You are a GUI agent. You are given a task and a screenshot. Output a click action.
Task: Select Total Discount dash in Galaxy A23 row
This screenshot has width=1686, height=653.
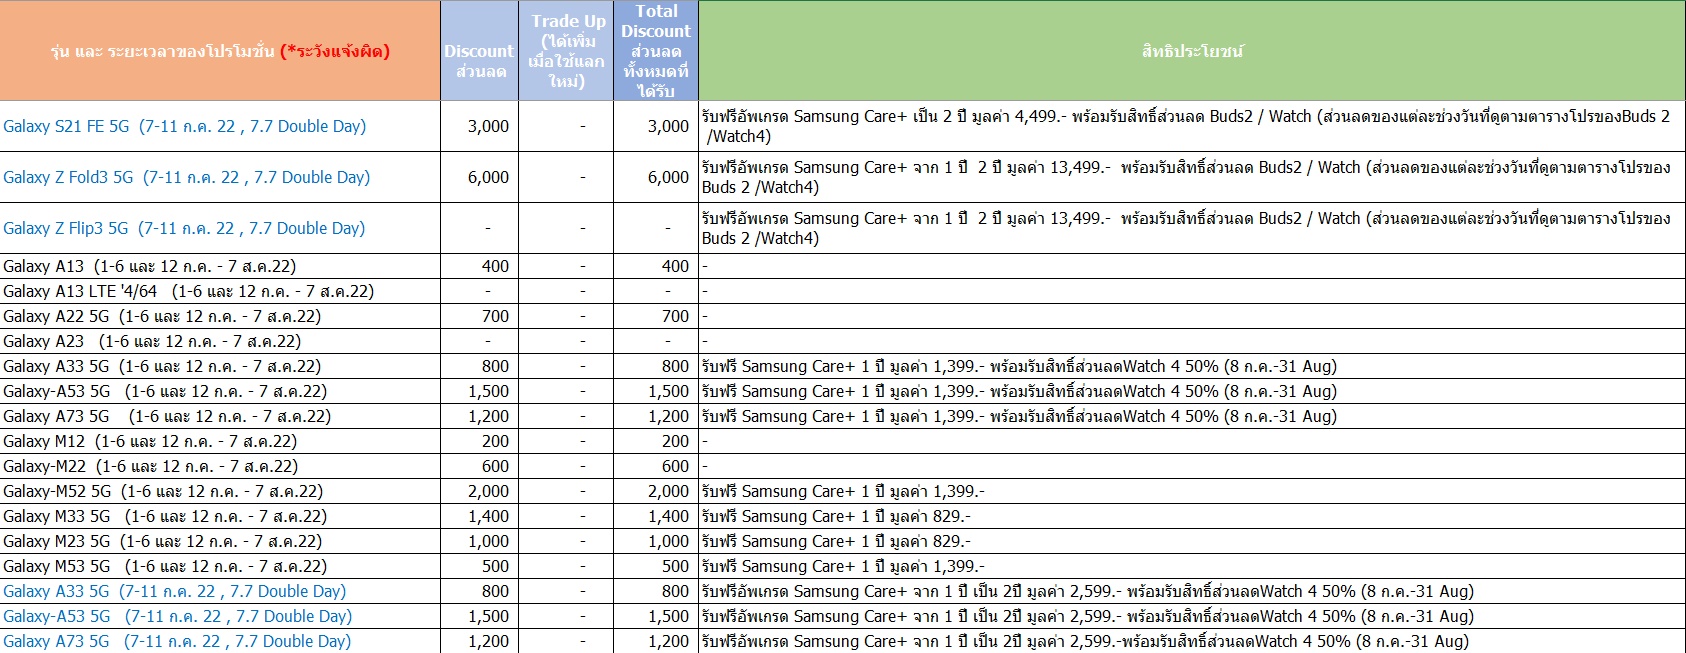coord(656,341)
